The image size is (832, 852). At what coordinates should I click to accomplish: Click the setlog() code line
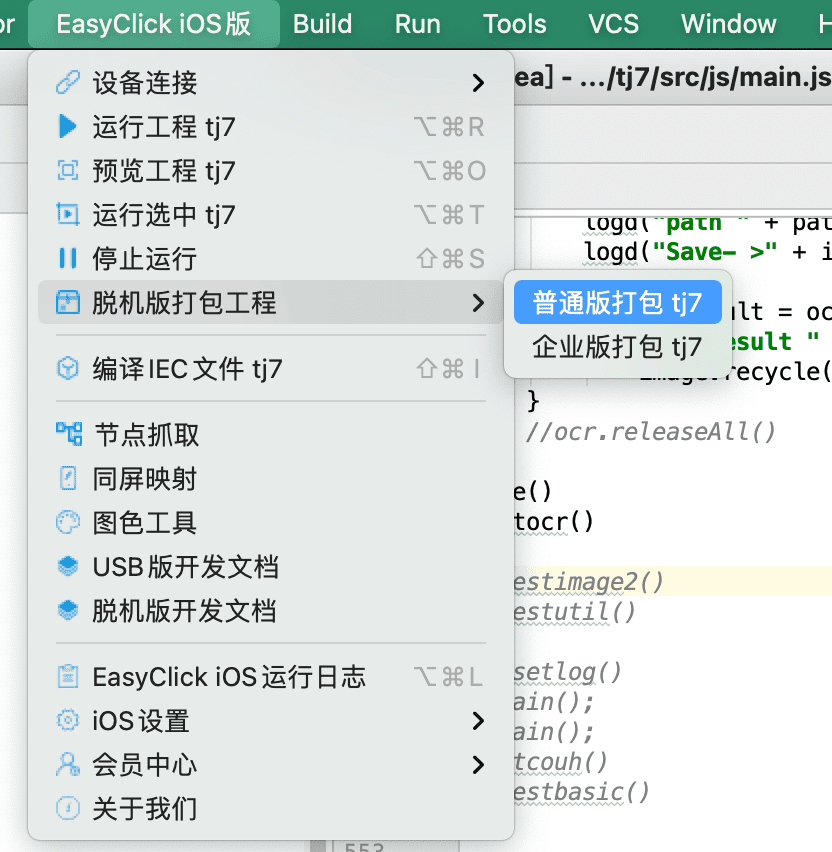pos(568,672)
